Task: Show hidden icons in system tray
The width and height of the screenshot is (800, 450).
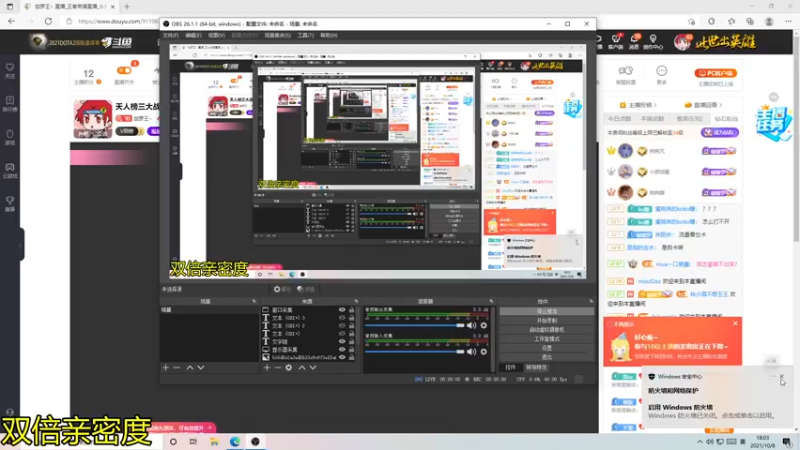Action: coord(699,442)
